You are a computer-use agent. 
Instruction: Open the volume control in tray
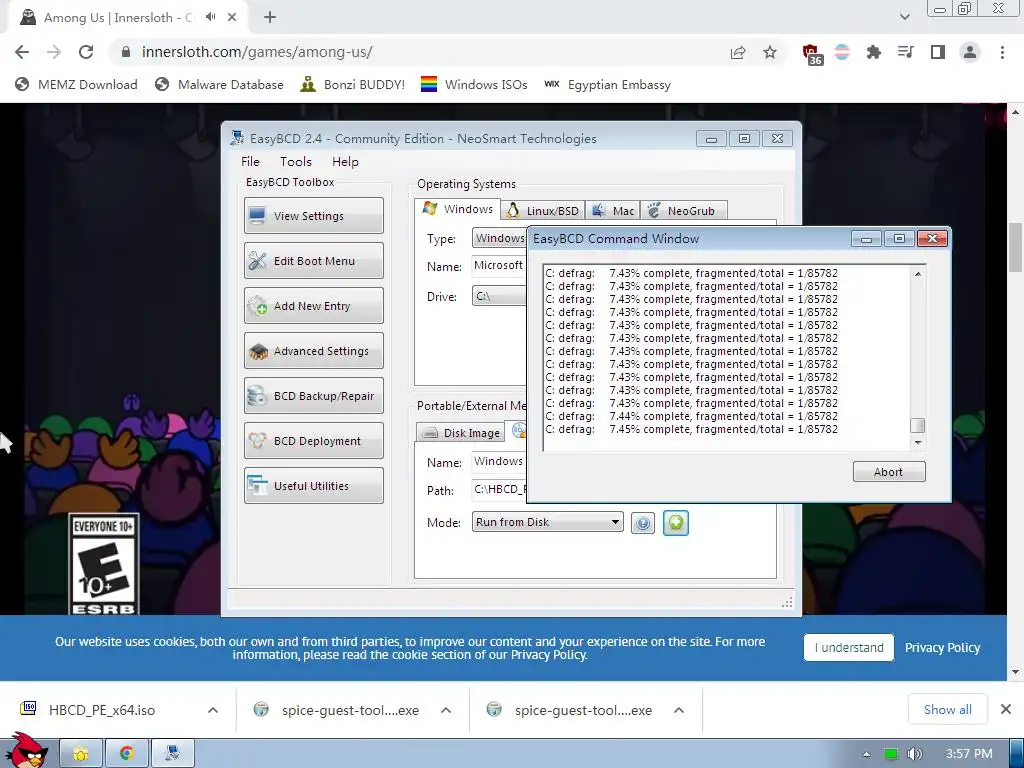(915, 754)
